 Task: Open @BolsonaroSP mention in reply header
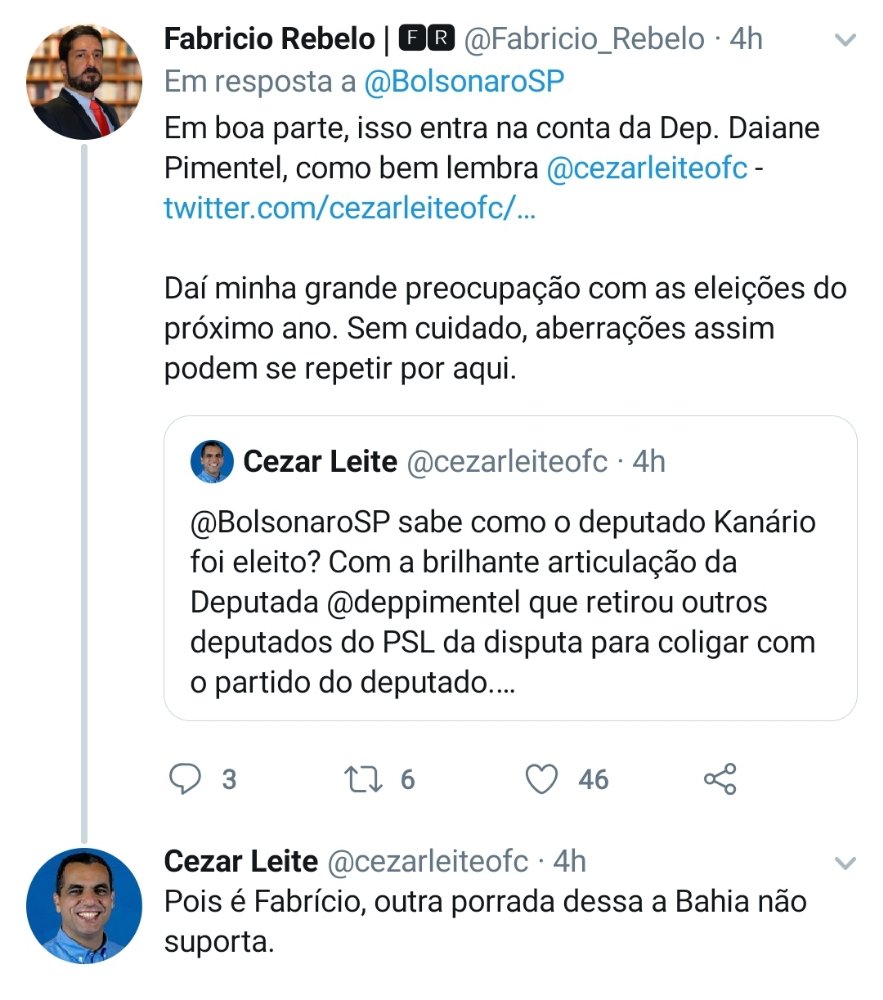(464, 82)
